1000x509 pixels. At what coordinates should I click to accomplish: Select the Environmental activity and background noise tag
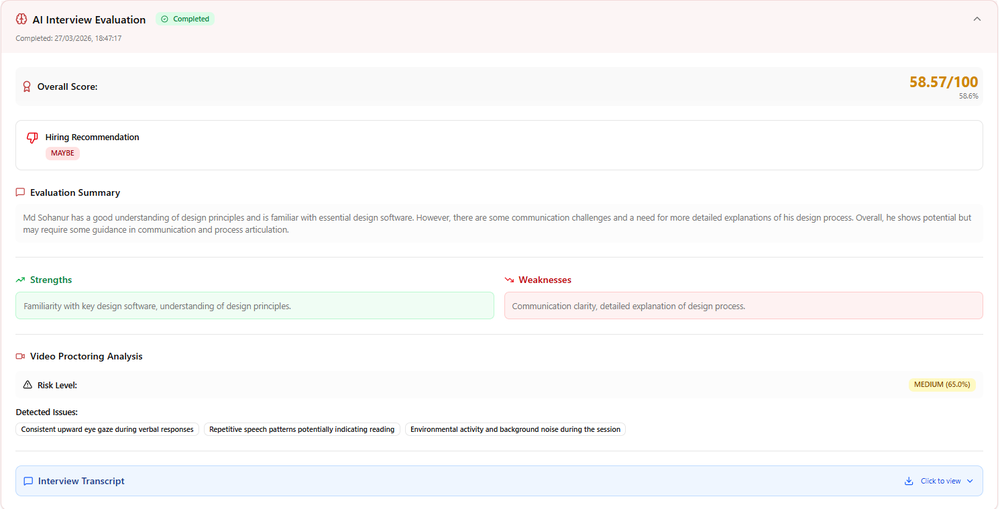point(515,429)
